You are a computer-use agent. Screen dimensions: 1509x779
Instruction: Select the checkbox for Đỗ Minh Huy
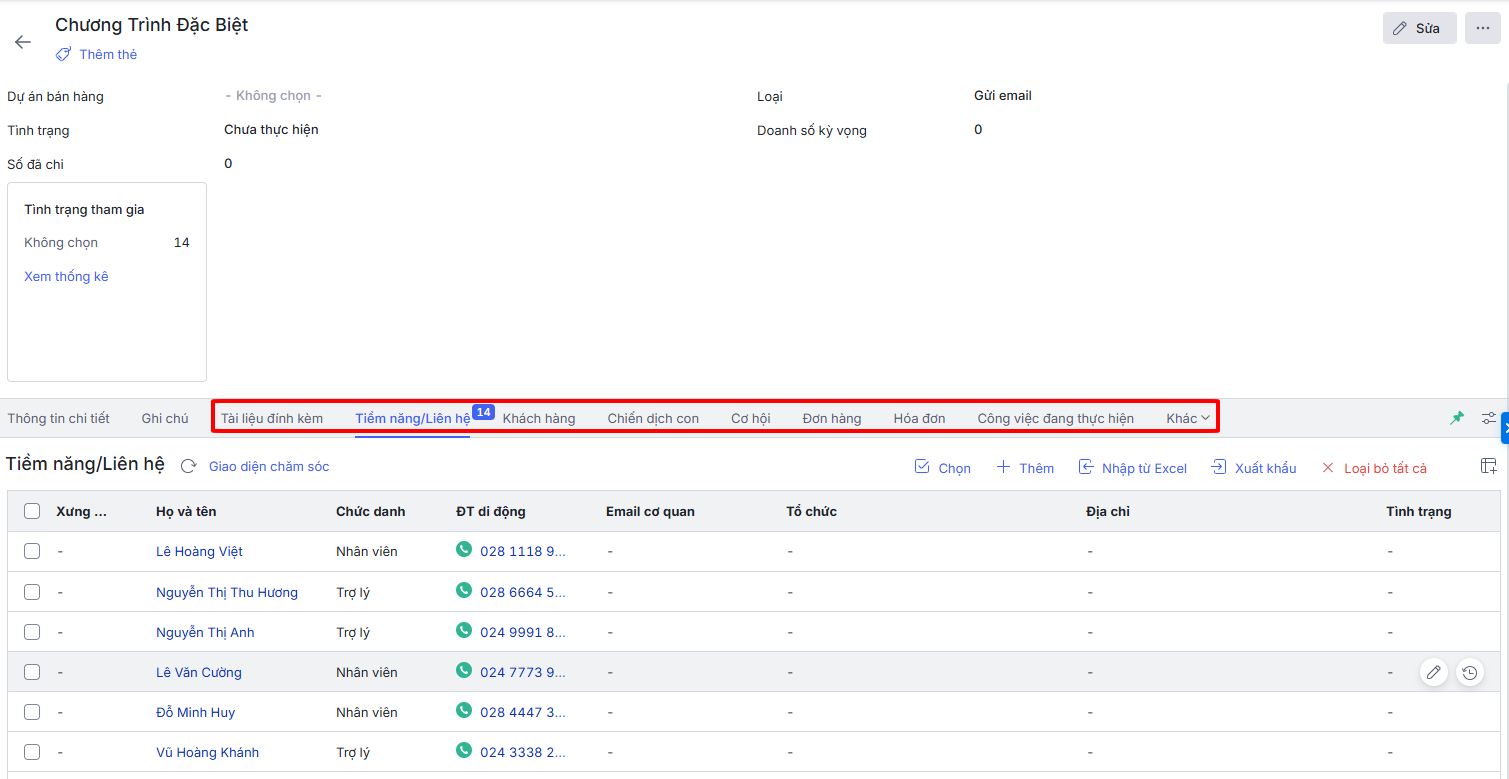[32, 712]
